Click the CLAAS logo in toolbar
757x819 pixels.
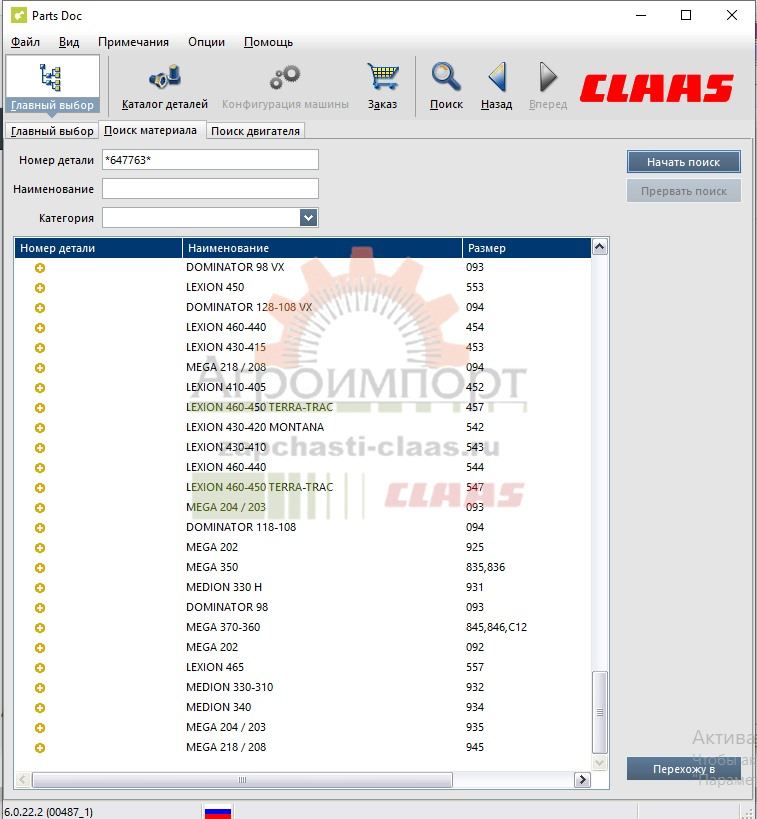tap(657, 88)
